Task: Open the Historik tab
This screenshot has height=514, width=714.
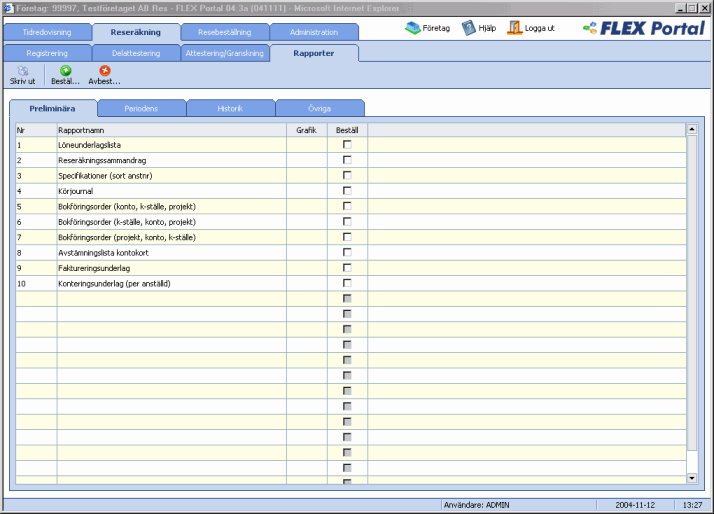Action: coord(230,108)
